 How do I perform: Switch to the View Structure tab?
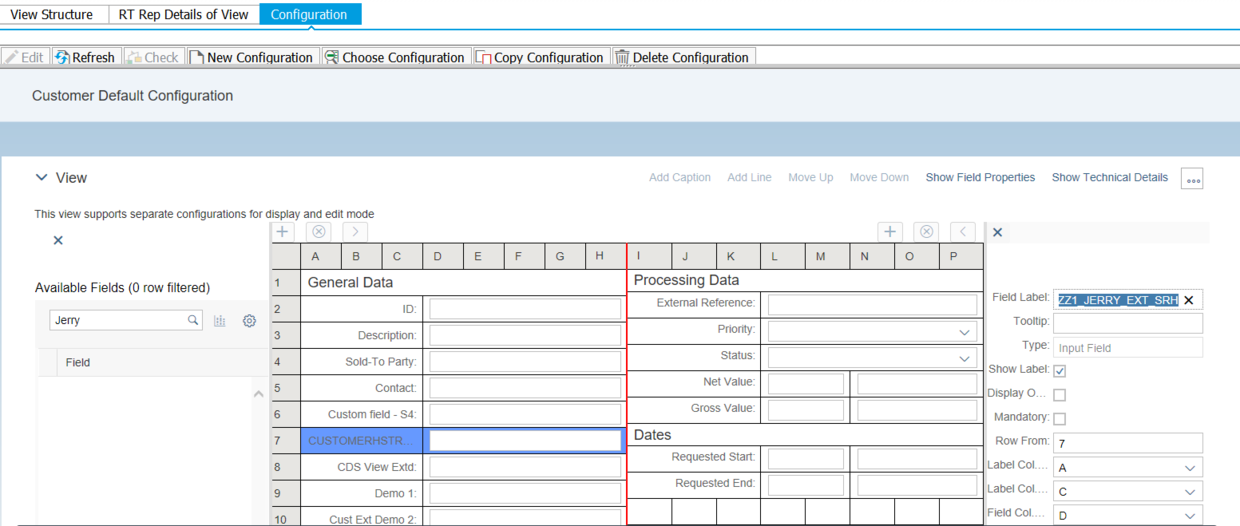[52, 14]
